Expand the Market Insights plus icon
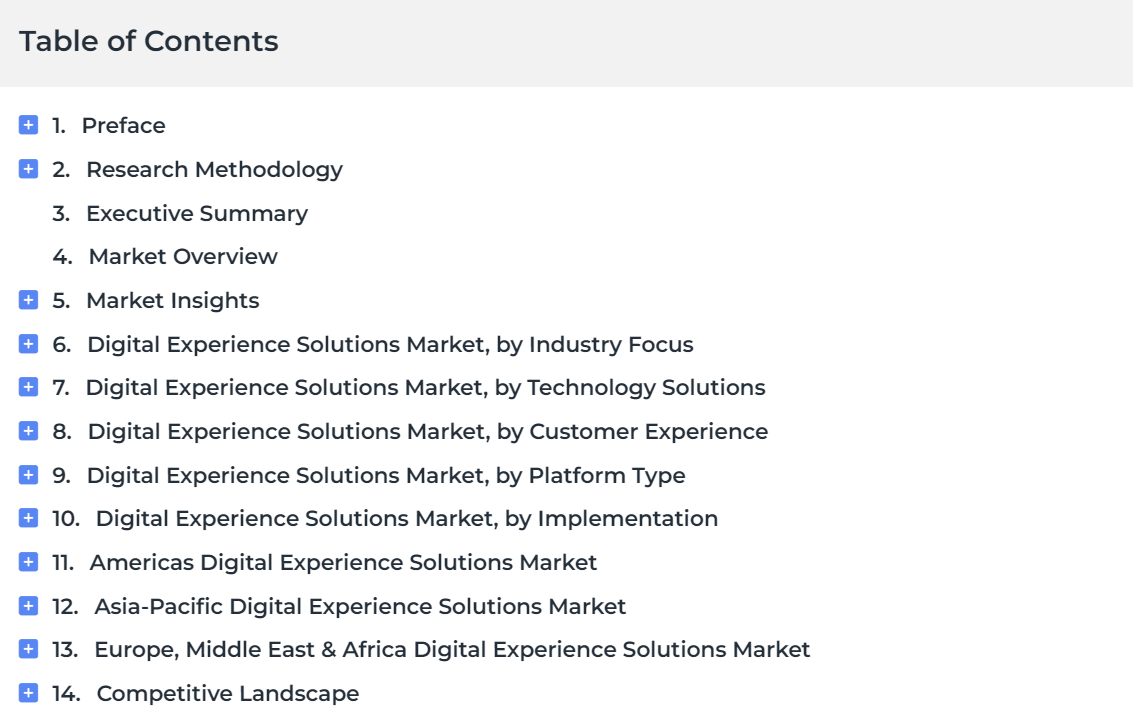Viewport: 1133px width, 714px height. pyautogui.click(x=28, y=300)
